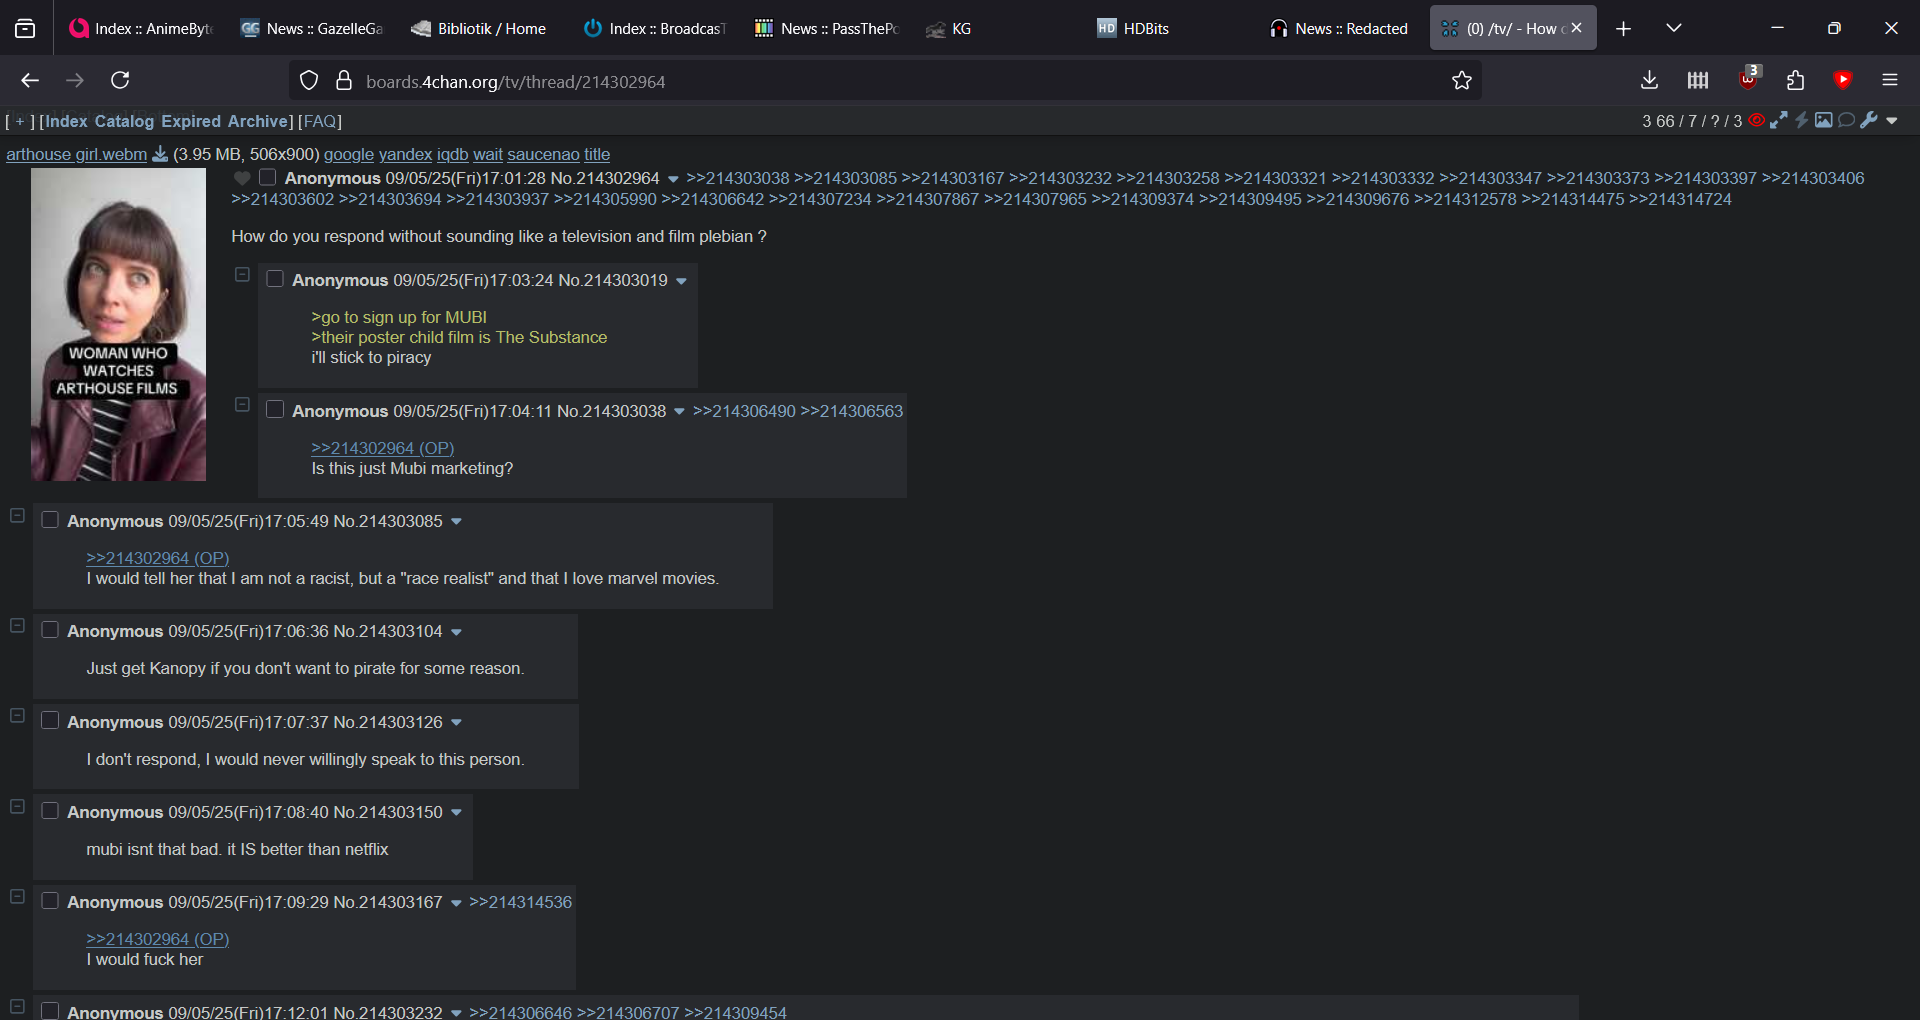1920x1020 pixels.
Task: Switch to the Bibliotik / Home tab
Action: [x=483, y=28]
